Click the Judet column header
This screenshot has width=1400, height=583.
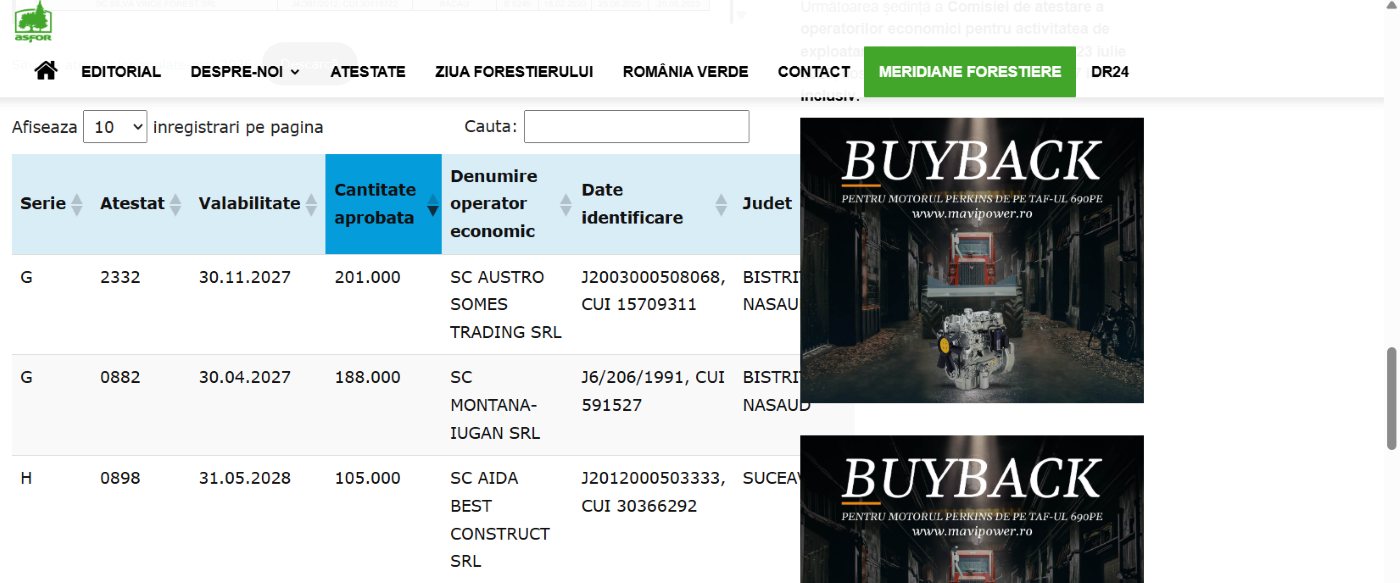[x=767, y=204]
